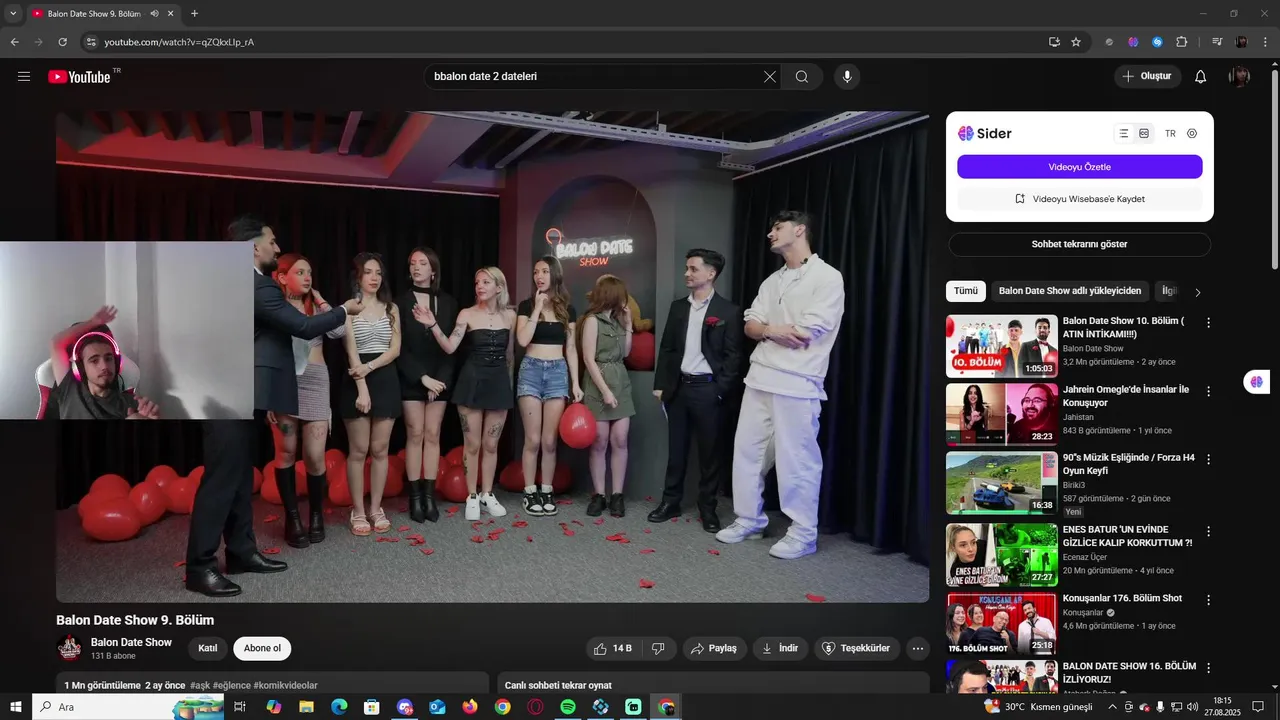Screen dimensions: 1280x720
Task: Click the Teşekkürler thanks button
Action: [x=857, y=648]
